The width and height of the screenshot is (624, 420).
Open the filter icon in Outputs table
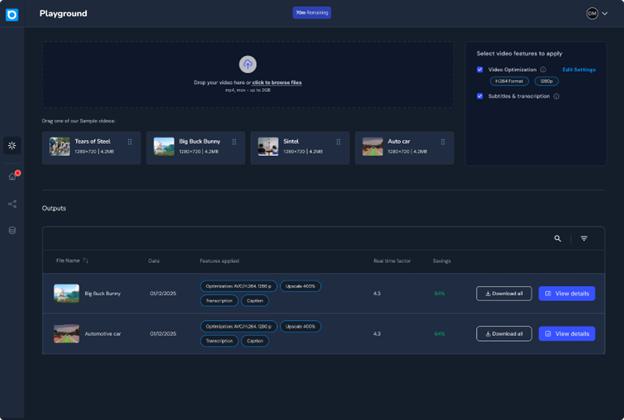tap(584, 239)
